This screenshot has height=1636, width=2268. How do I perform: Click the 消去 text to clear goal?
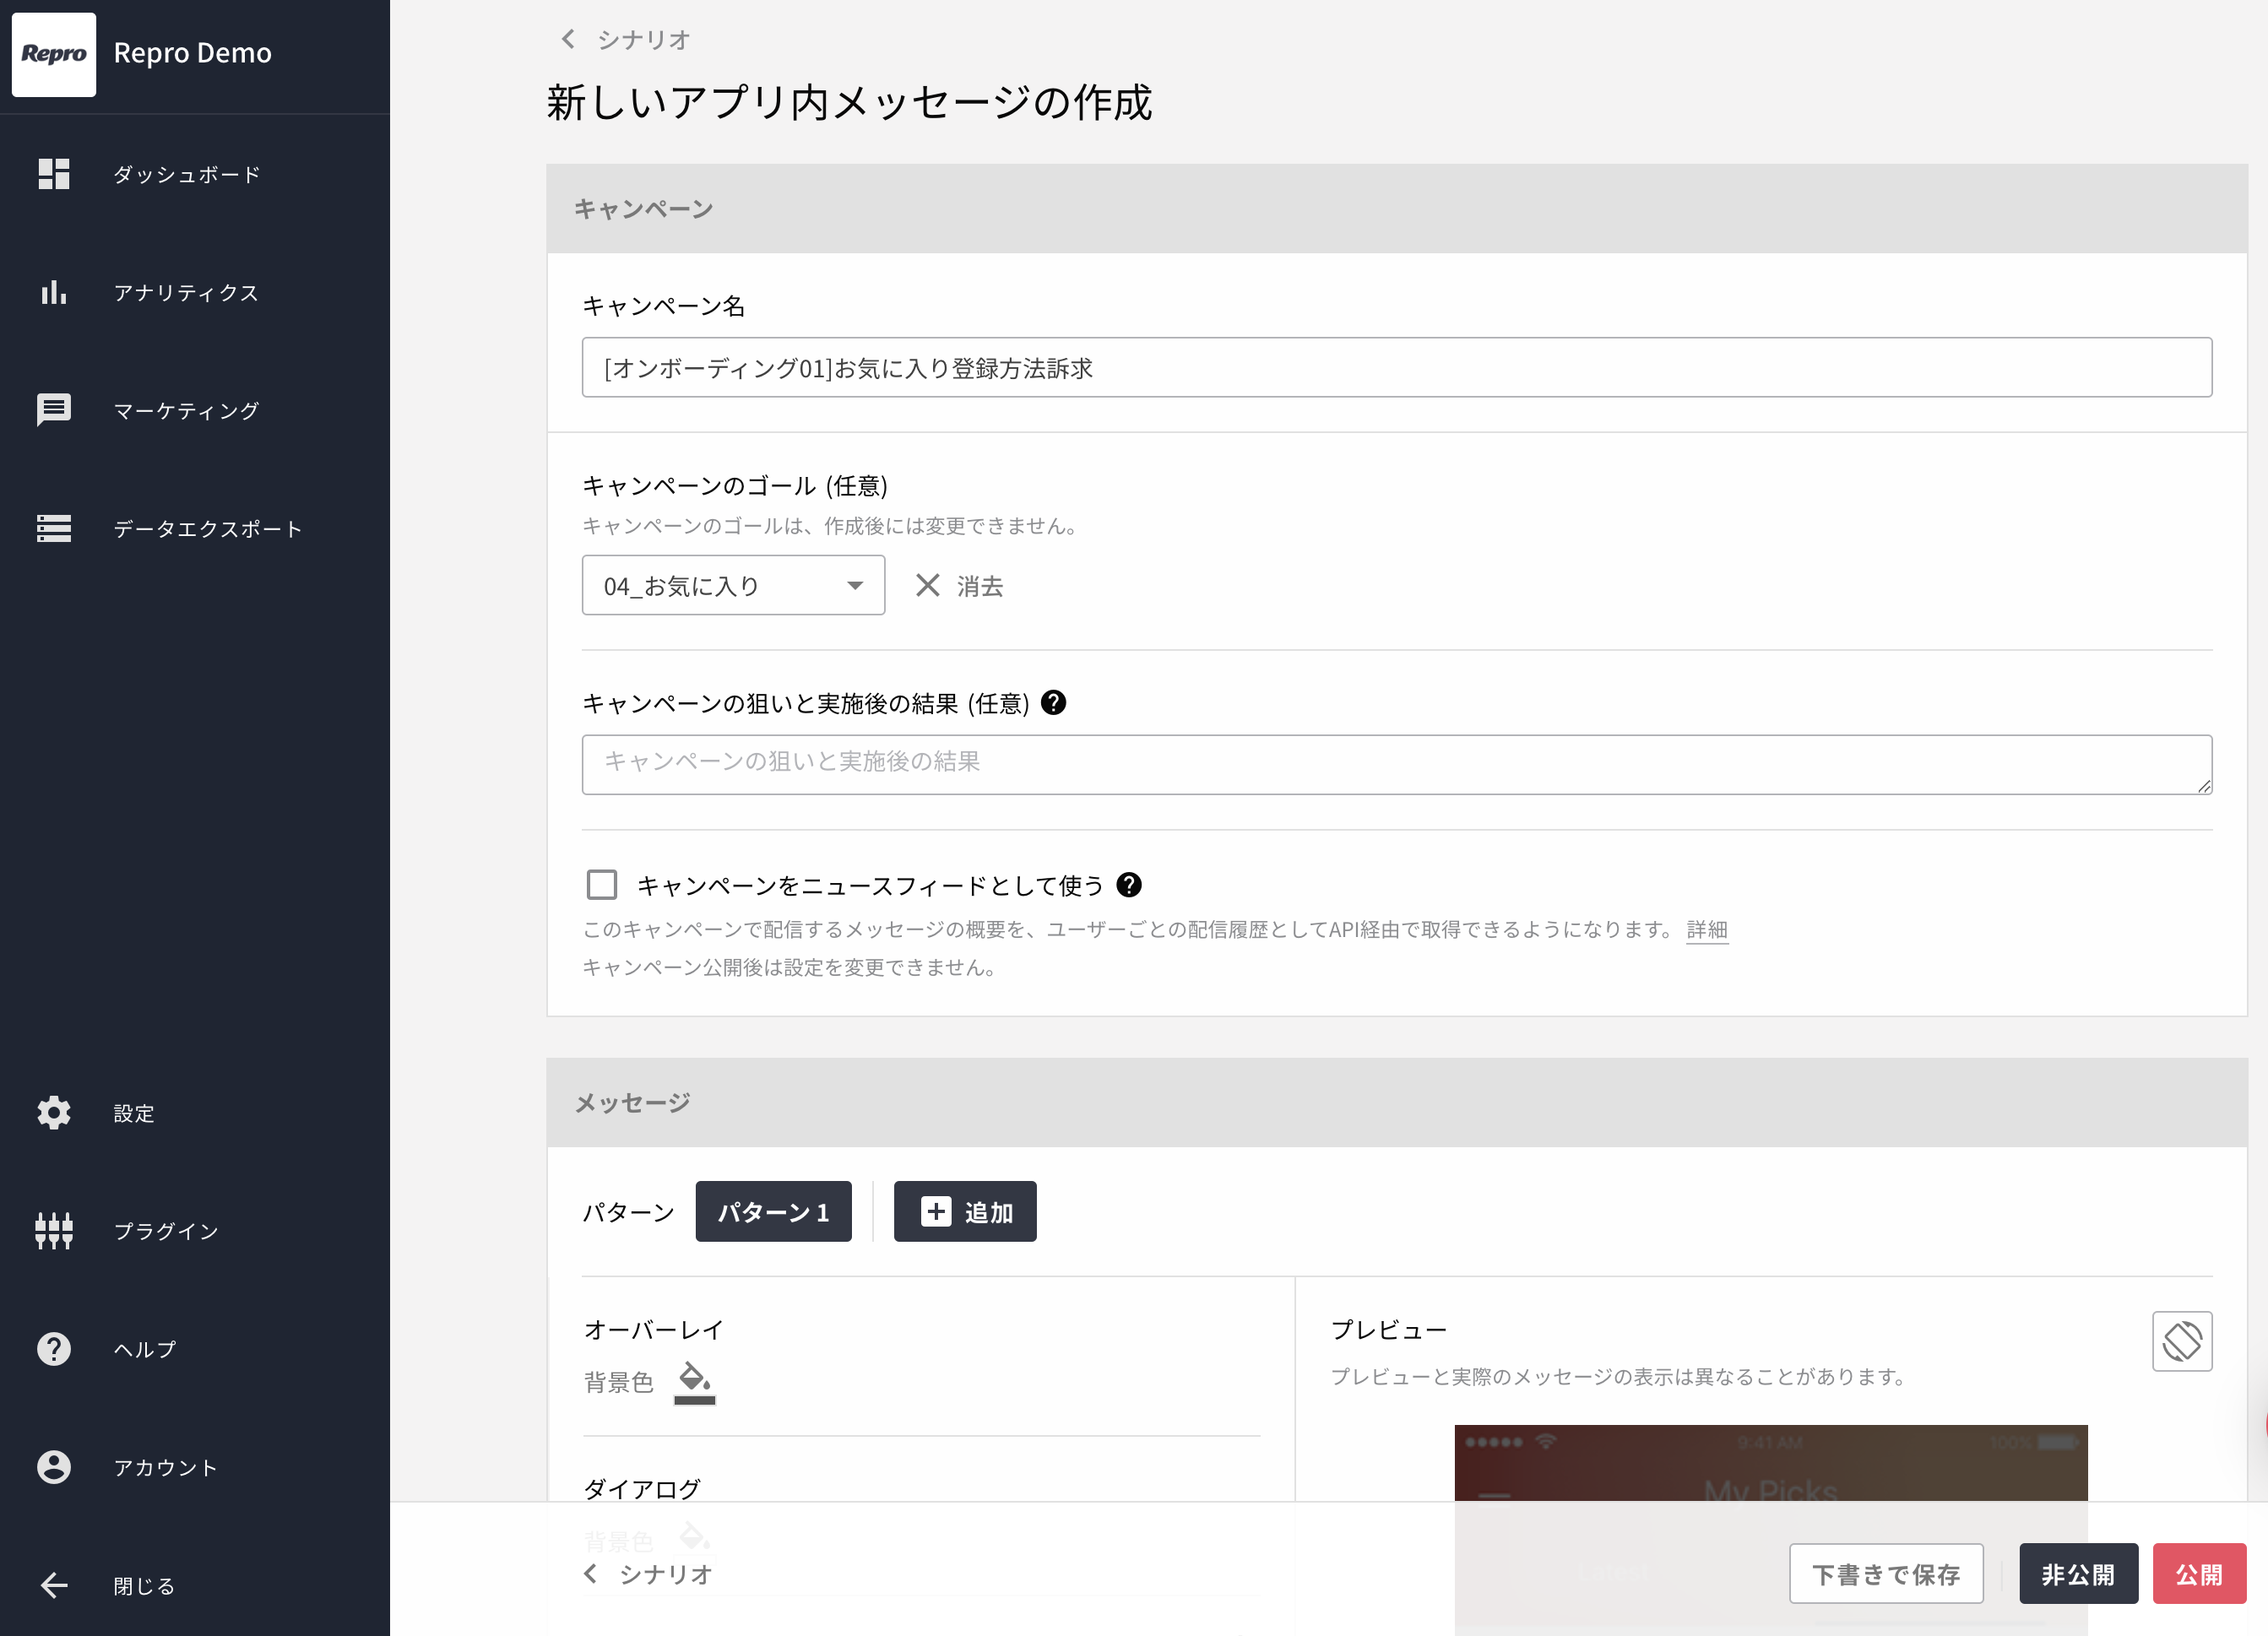[x=980, y=585]
